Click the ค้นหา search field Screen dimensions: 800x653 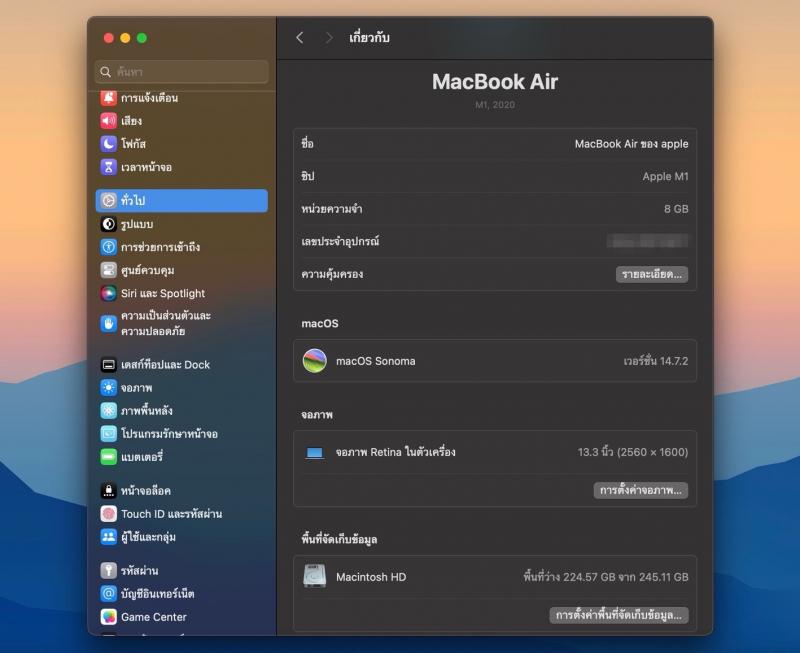(182, 72)
